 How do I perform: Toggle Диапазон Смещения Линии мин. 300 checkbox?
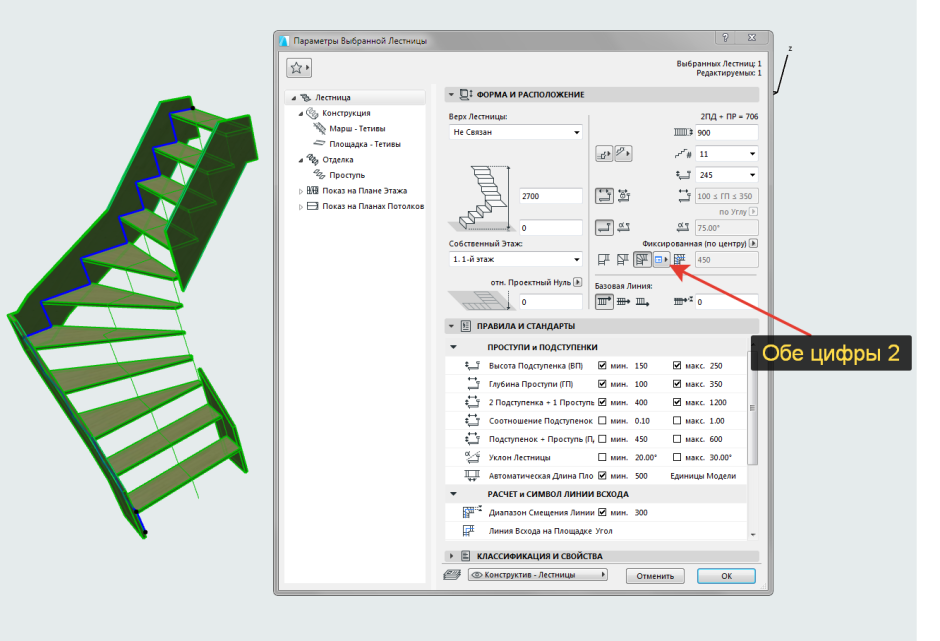[x=602, y=512]
